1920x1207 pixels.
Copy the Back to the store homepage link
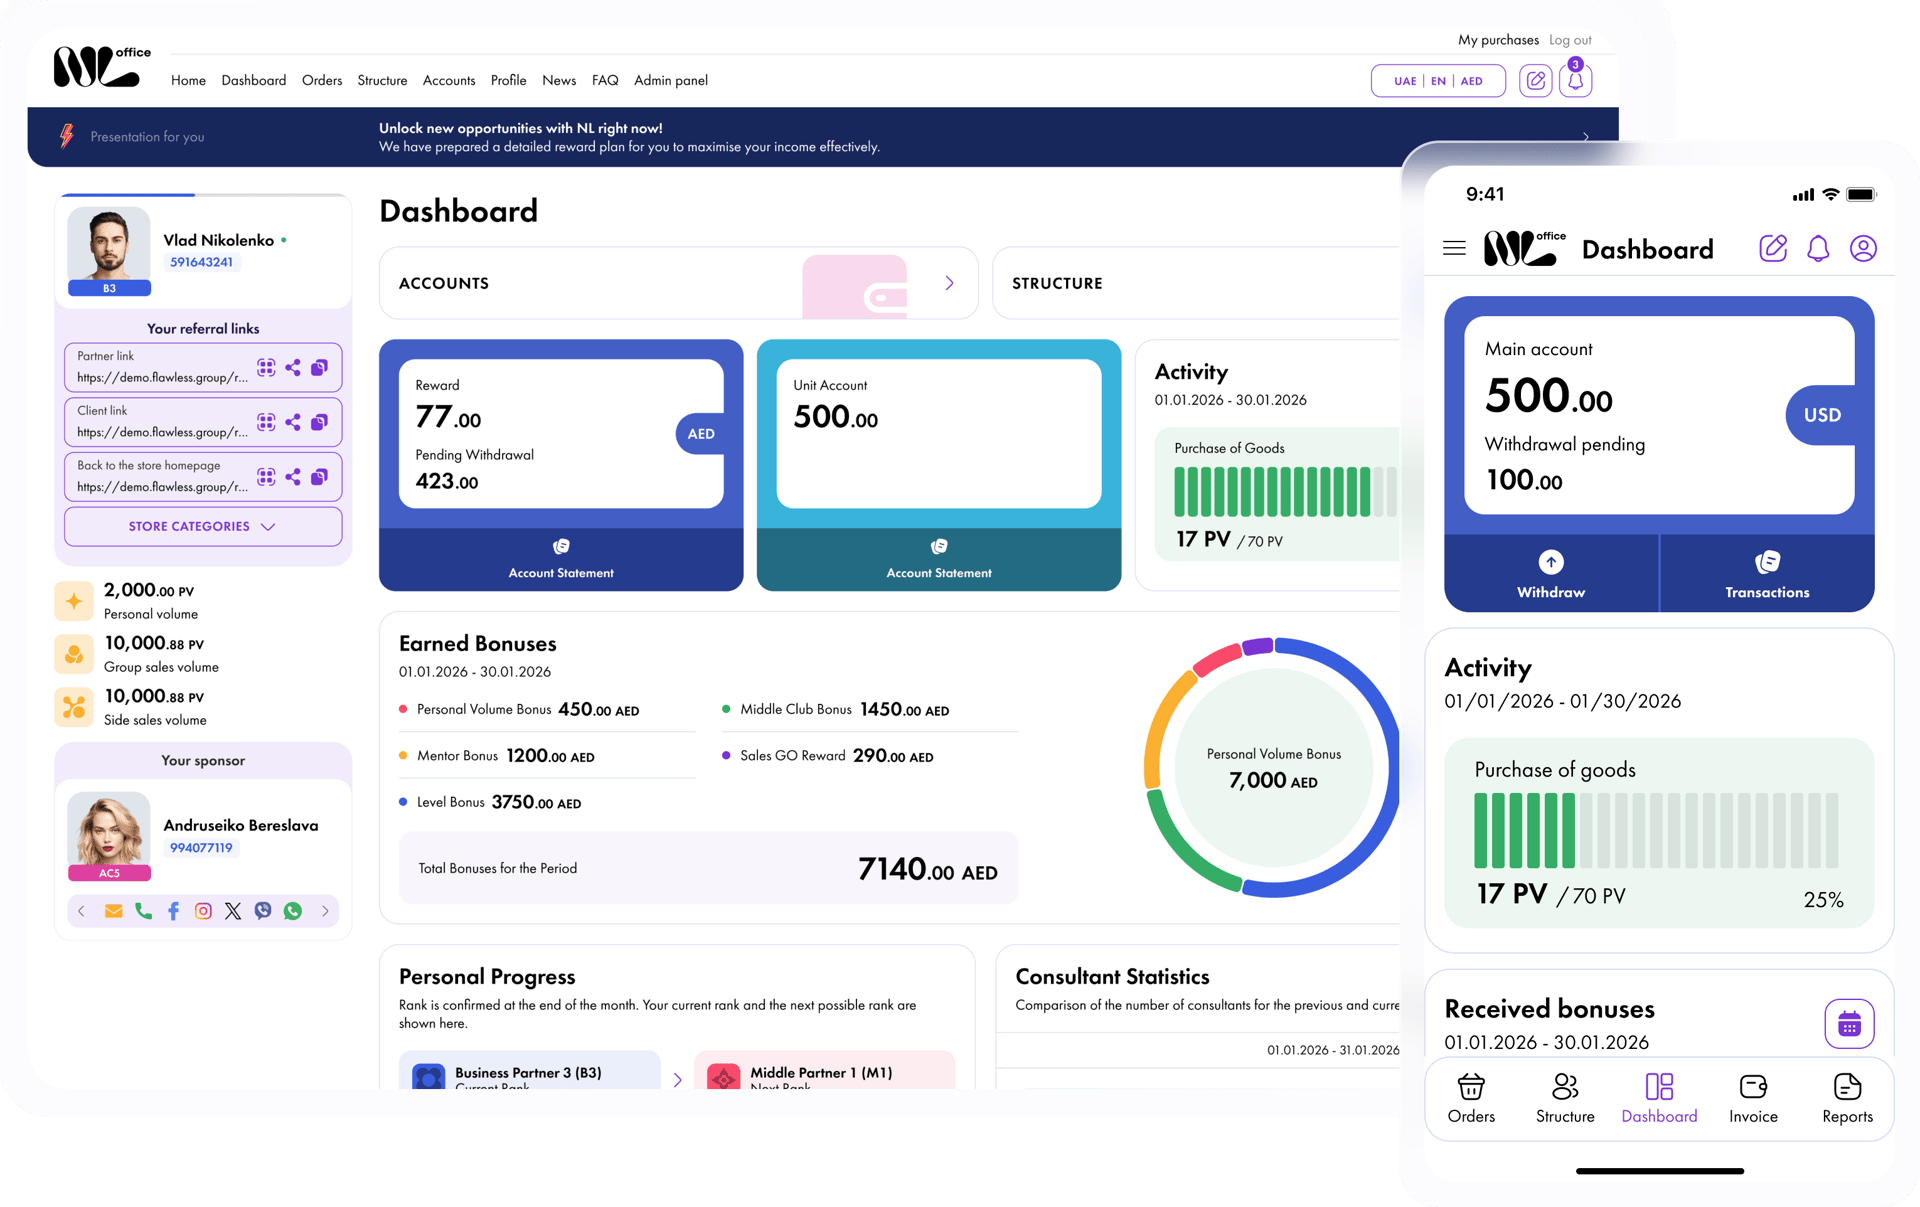pyautogui.click(x=319, y=477)
